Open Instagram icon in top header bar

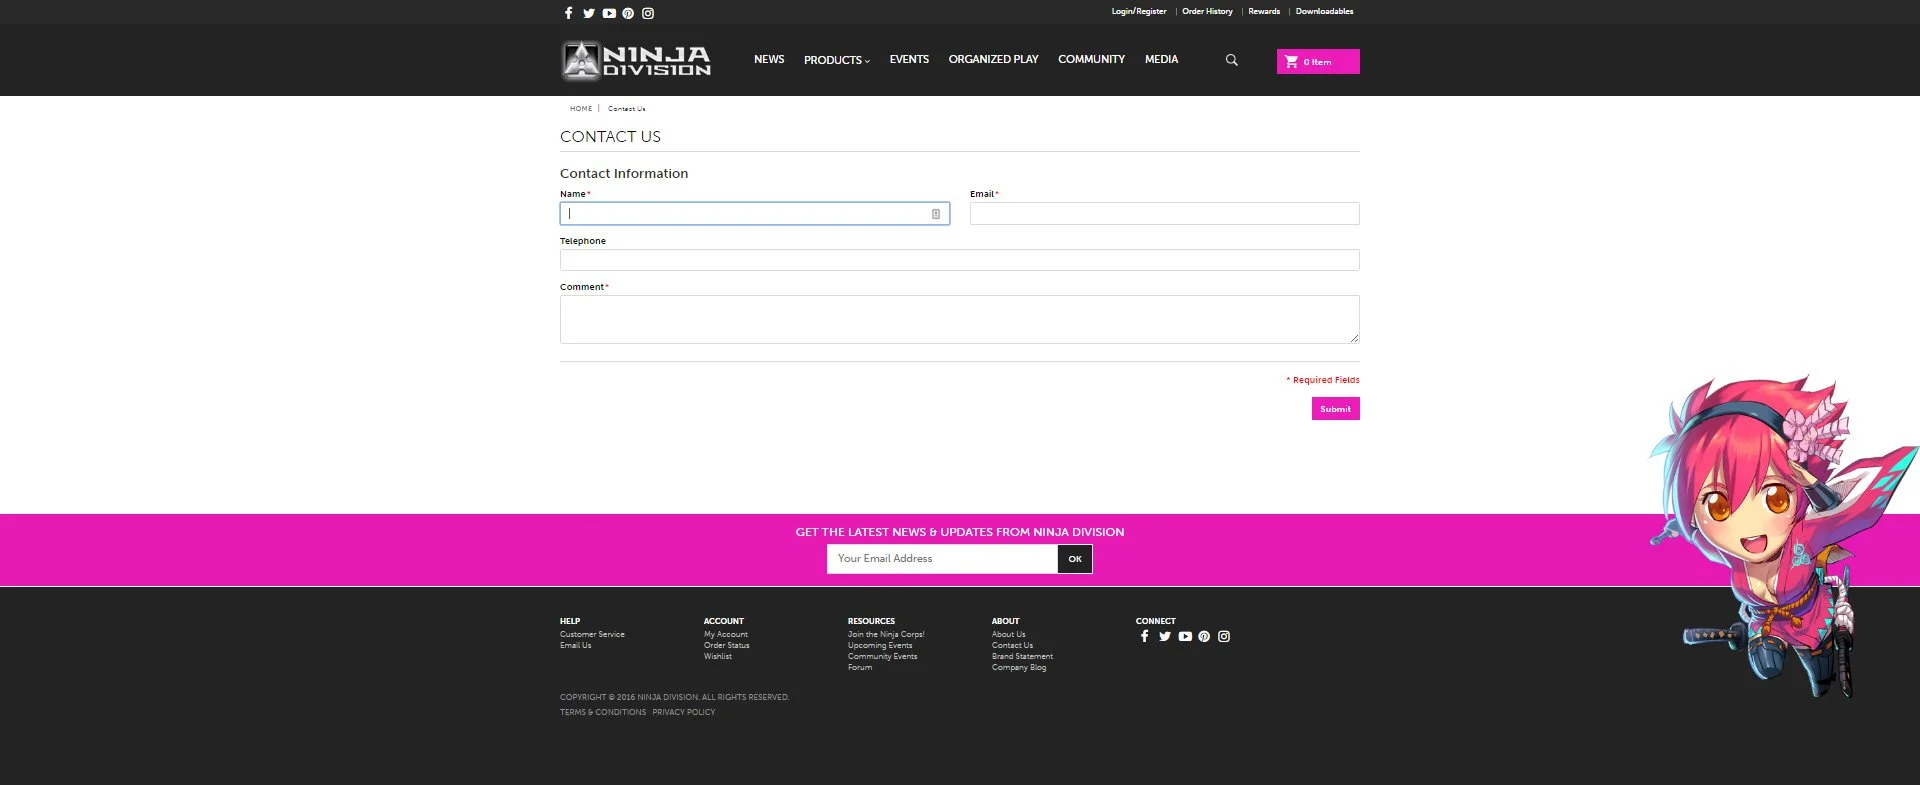(648, 13)
